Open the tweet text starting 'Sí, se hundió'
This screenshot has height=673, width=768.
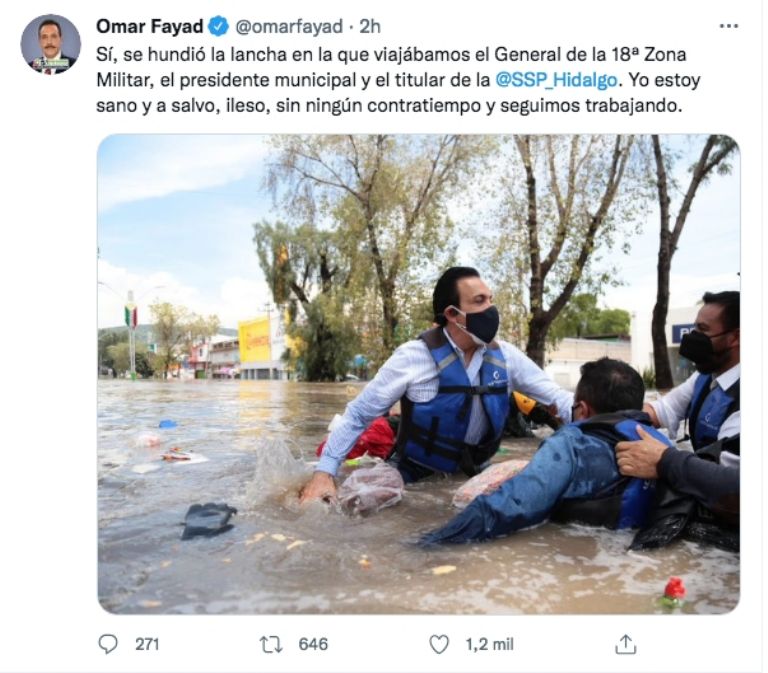[x=398, y=80]
